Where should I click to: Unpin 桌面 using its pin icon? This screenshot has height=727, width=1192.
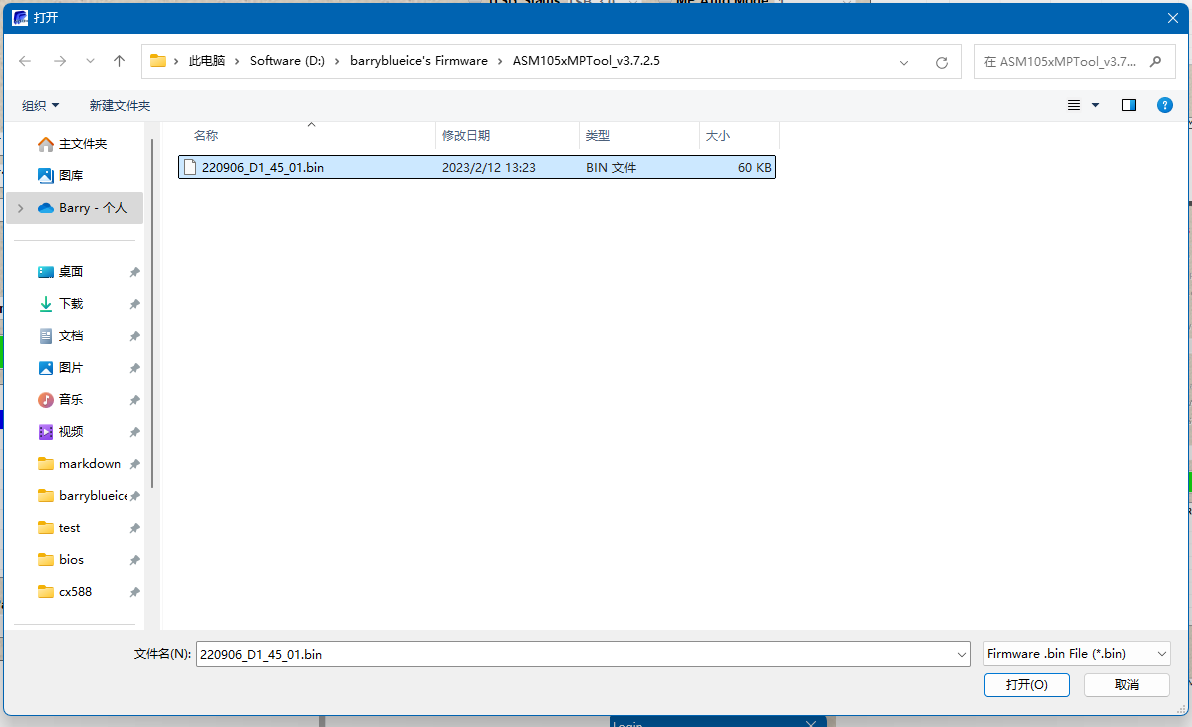(135, 271)
